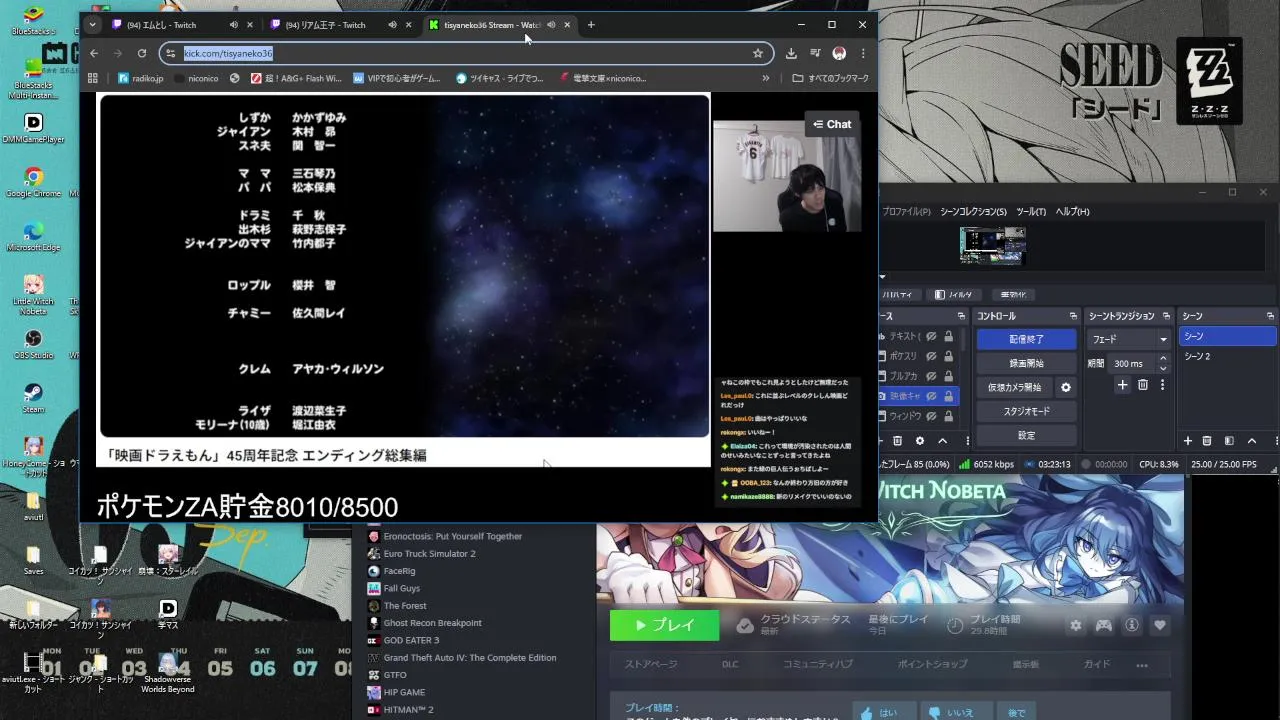The width and height of the screenshot is (1280, 720).
Task: Open transition properties three-dot menu
Action: (1163, 385)
